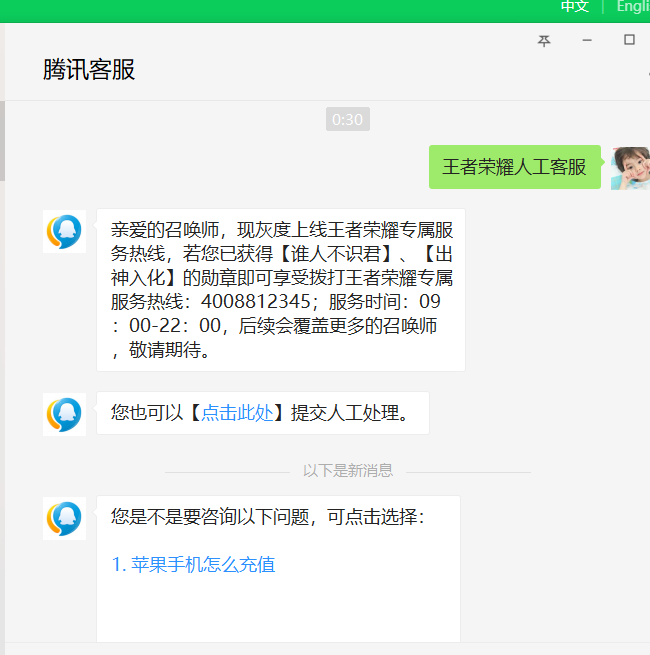Click the 0:30 timestamp label

(347, 120)
